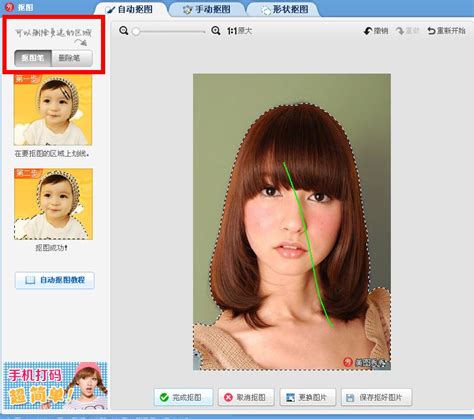The height and width of the screenshot is (419, 474).
Task: Click the zoom in magnifier icon
Action: click(x=216, y=31)
